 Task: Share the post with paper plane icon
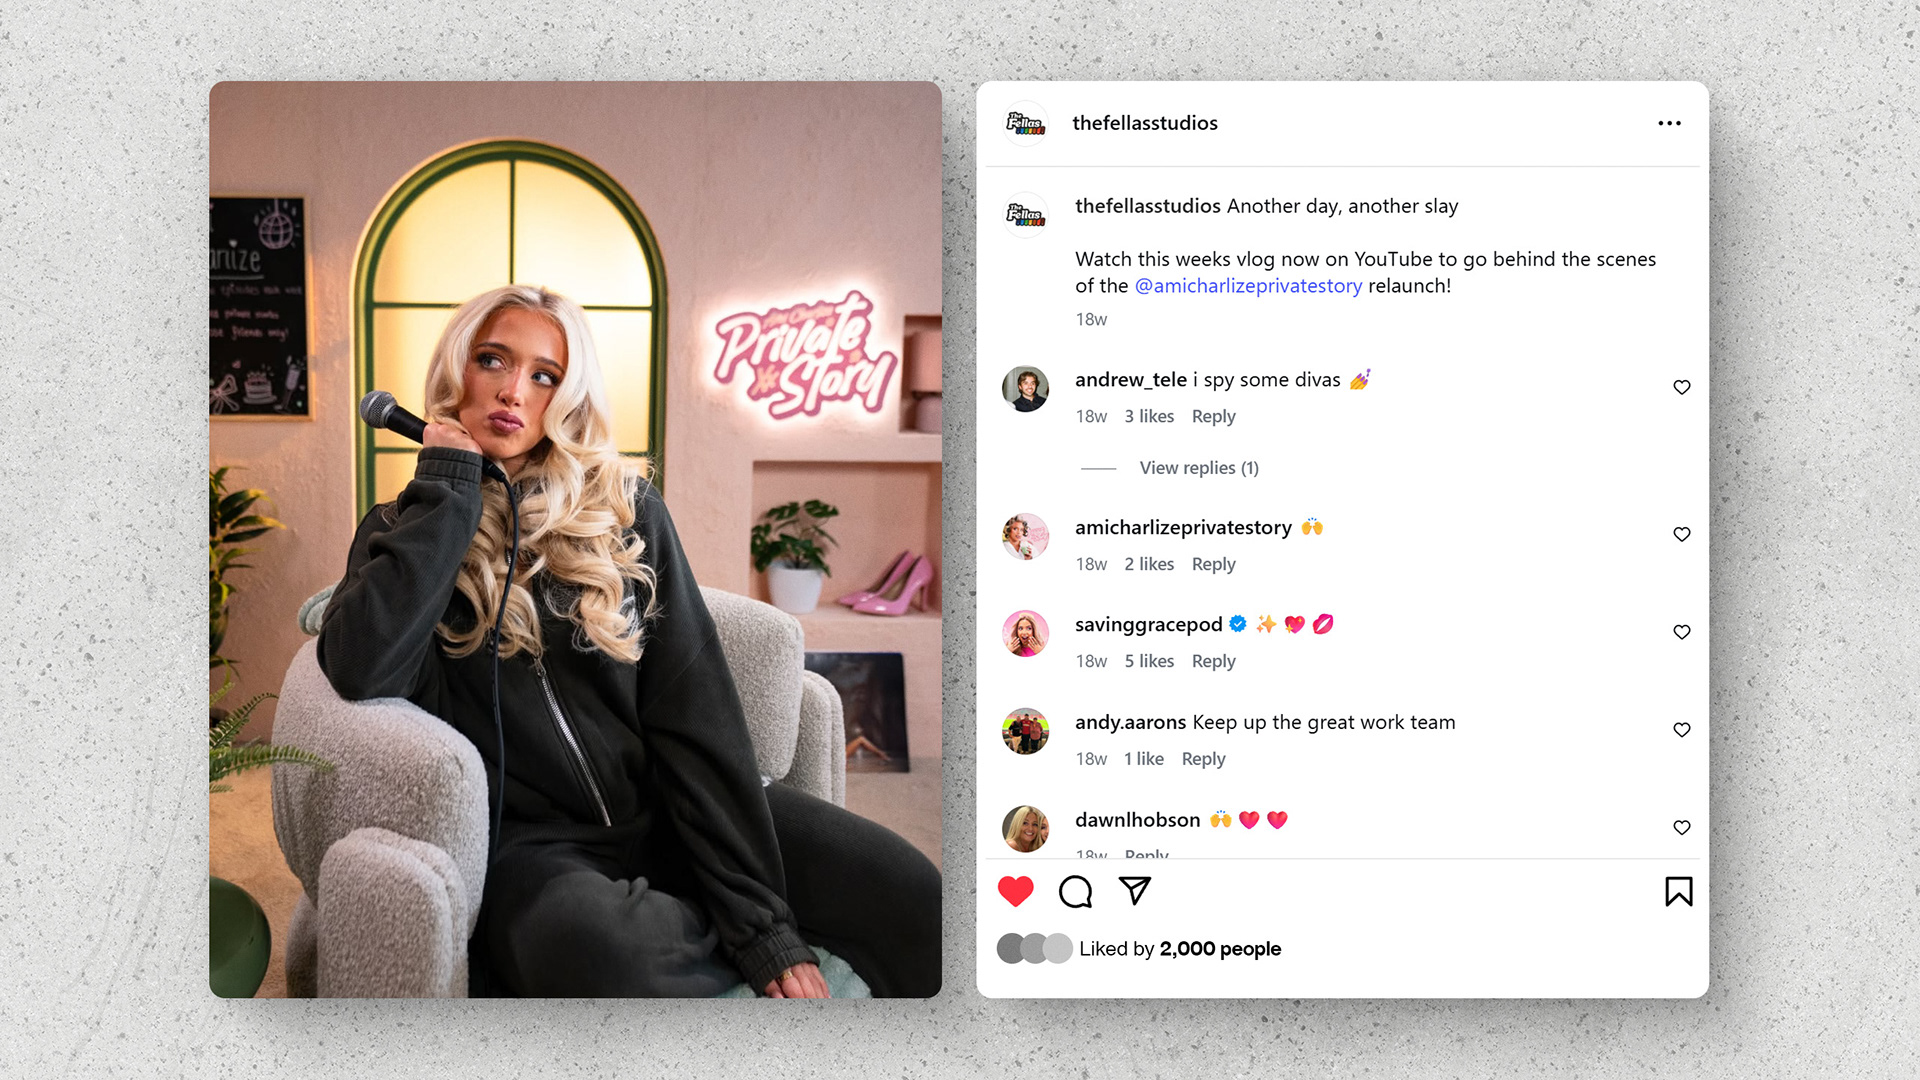click(1135, 890)
